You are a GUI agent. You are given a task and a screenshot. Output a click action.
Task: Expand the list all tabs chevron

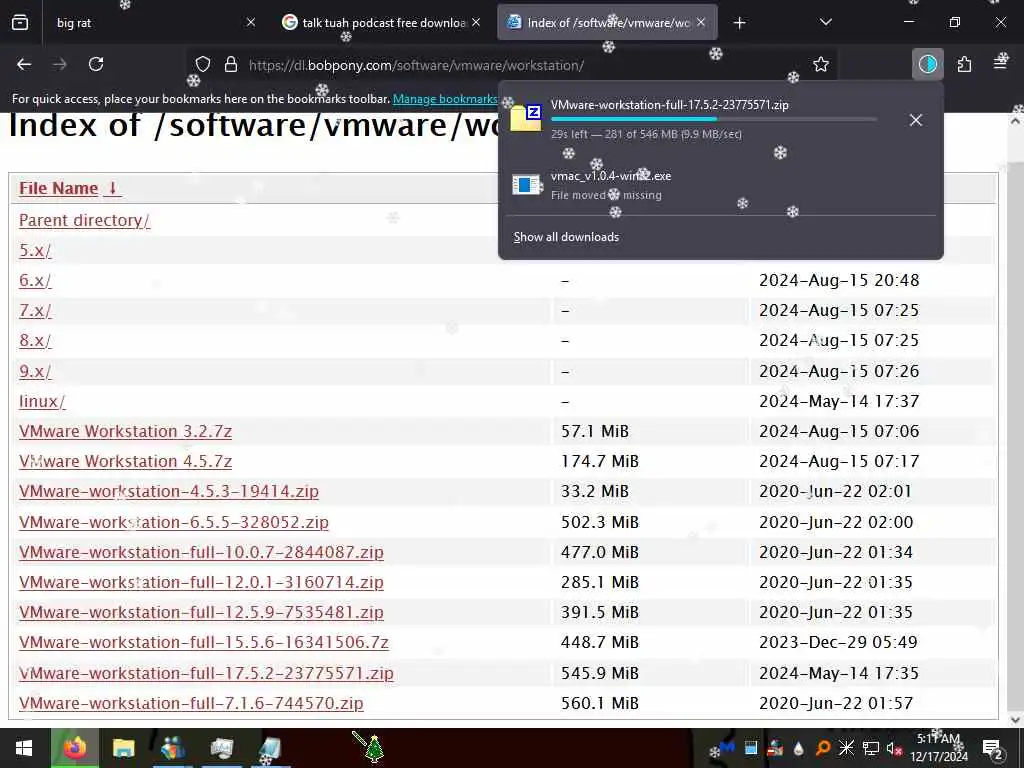pos(825,22)
